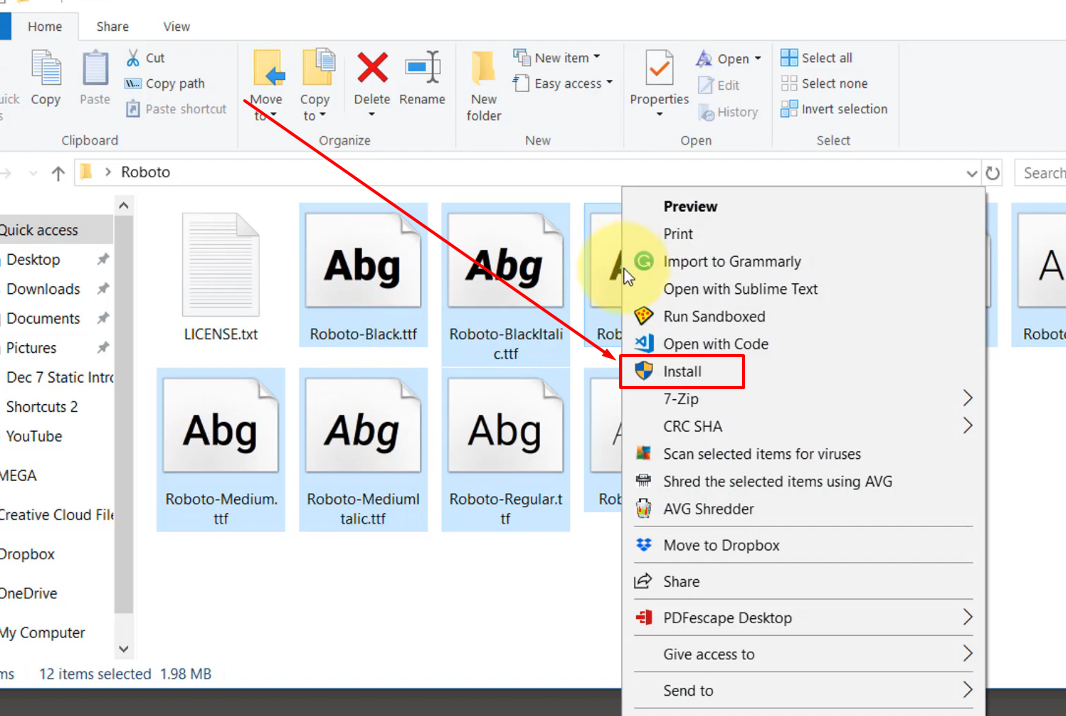The height and width of the screenshot is (716, 1066).
Task: Click the Share icon in context menu
Action: pos(643,581)
